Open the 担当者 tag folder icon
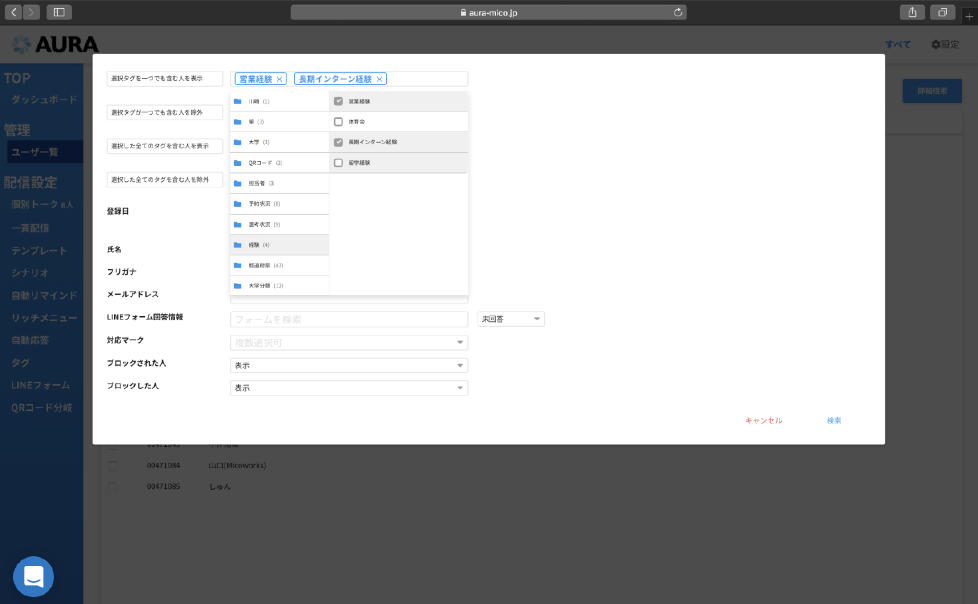Screen dimensions: 978x604 238,183
